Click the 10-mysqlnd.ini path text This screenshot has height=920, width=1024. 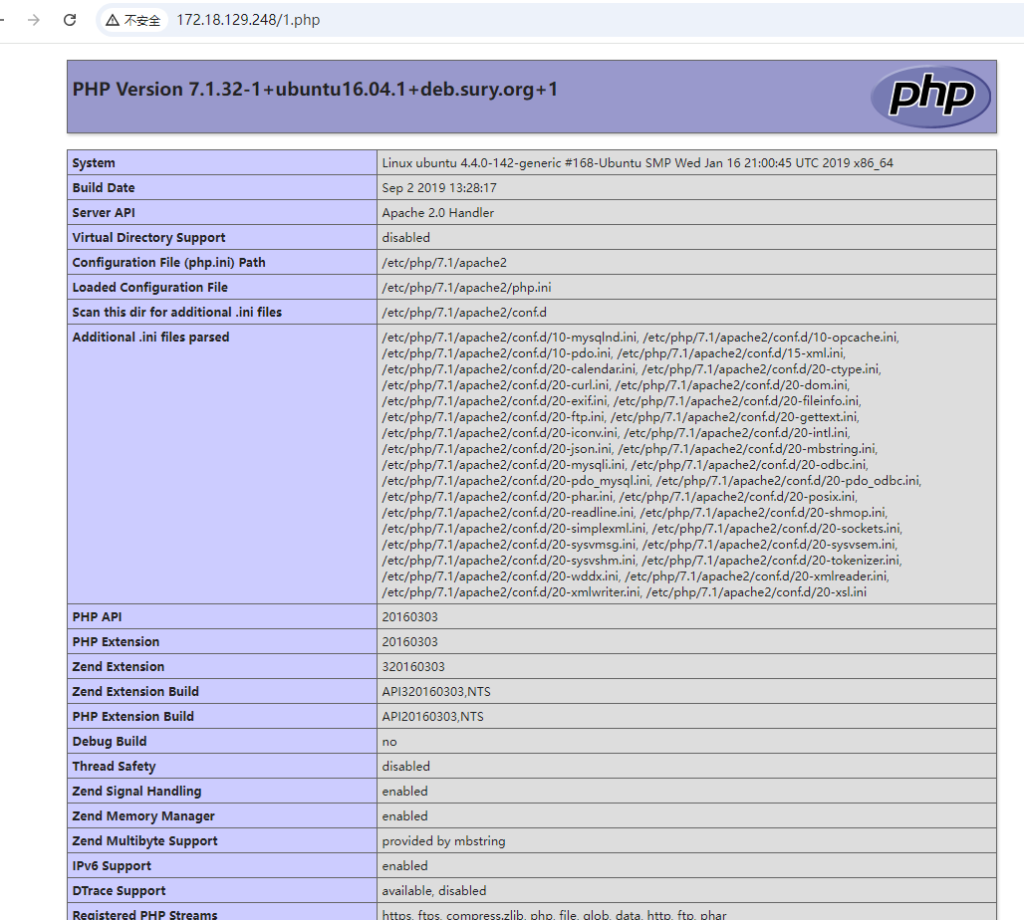(x=509, y=338)
